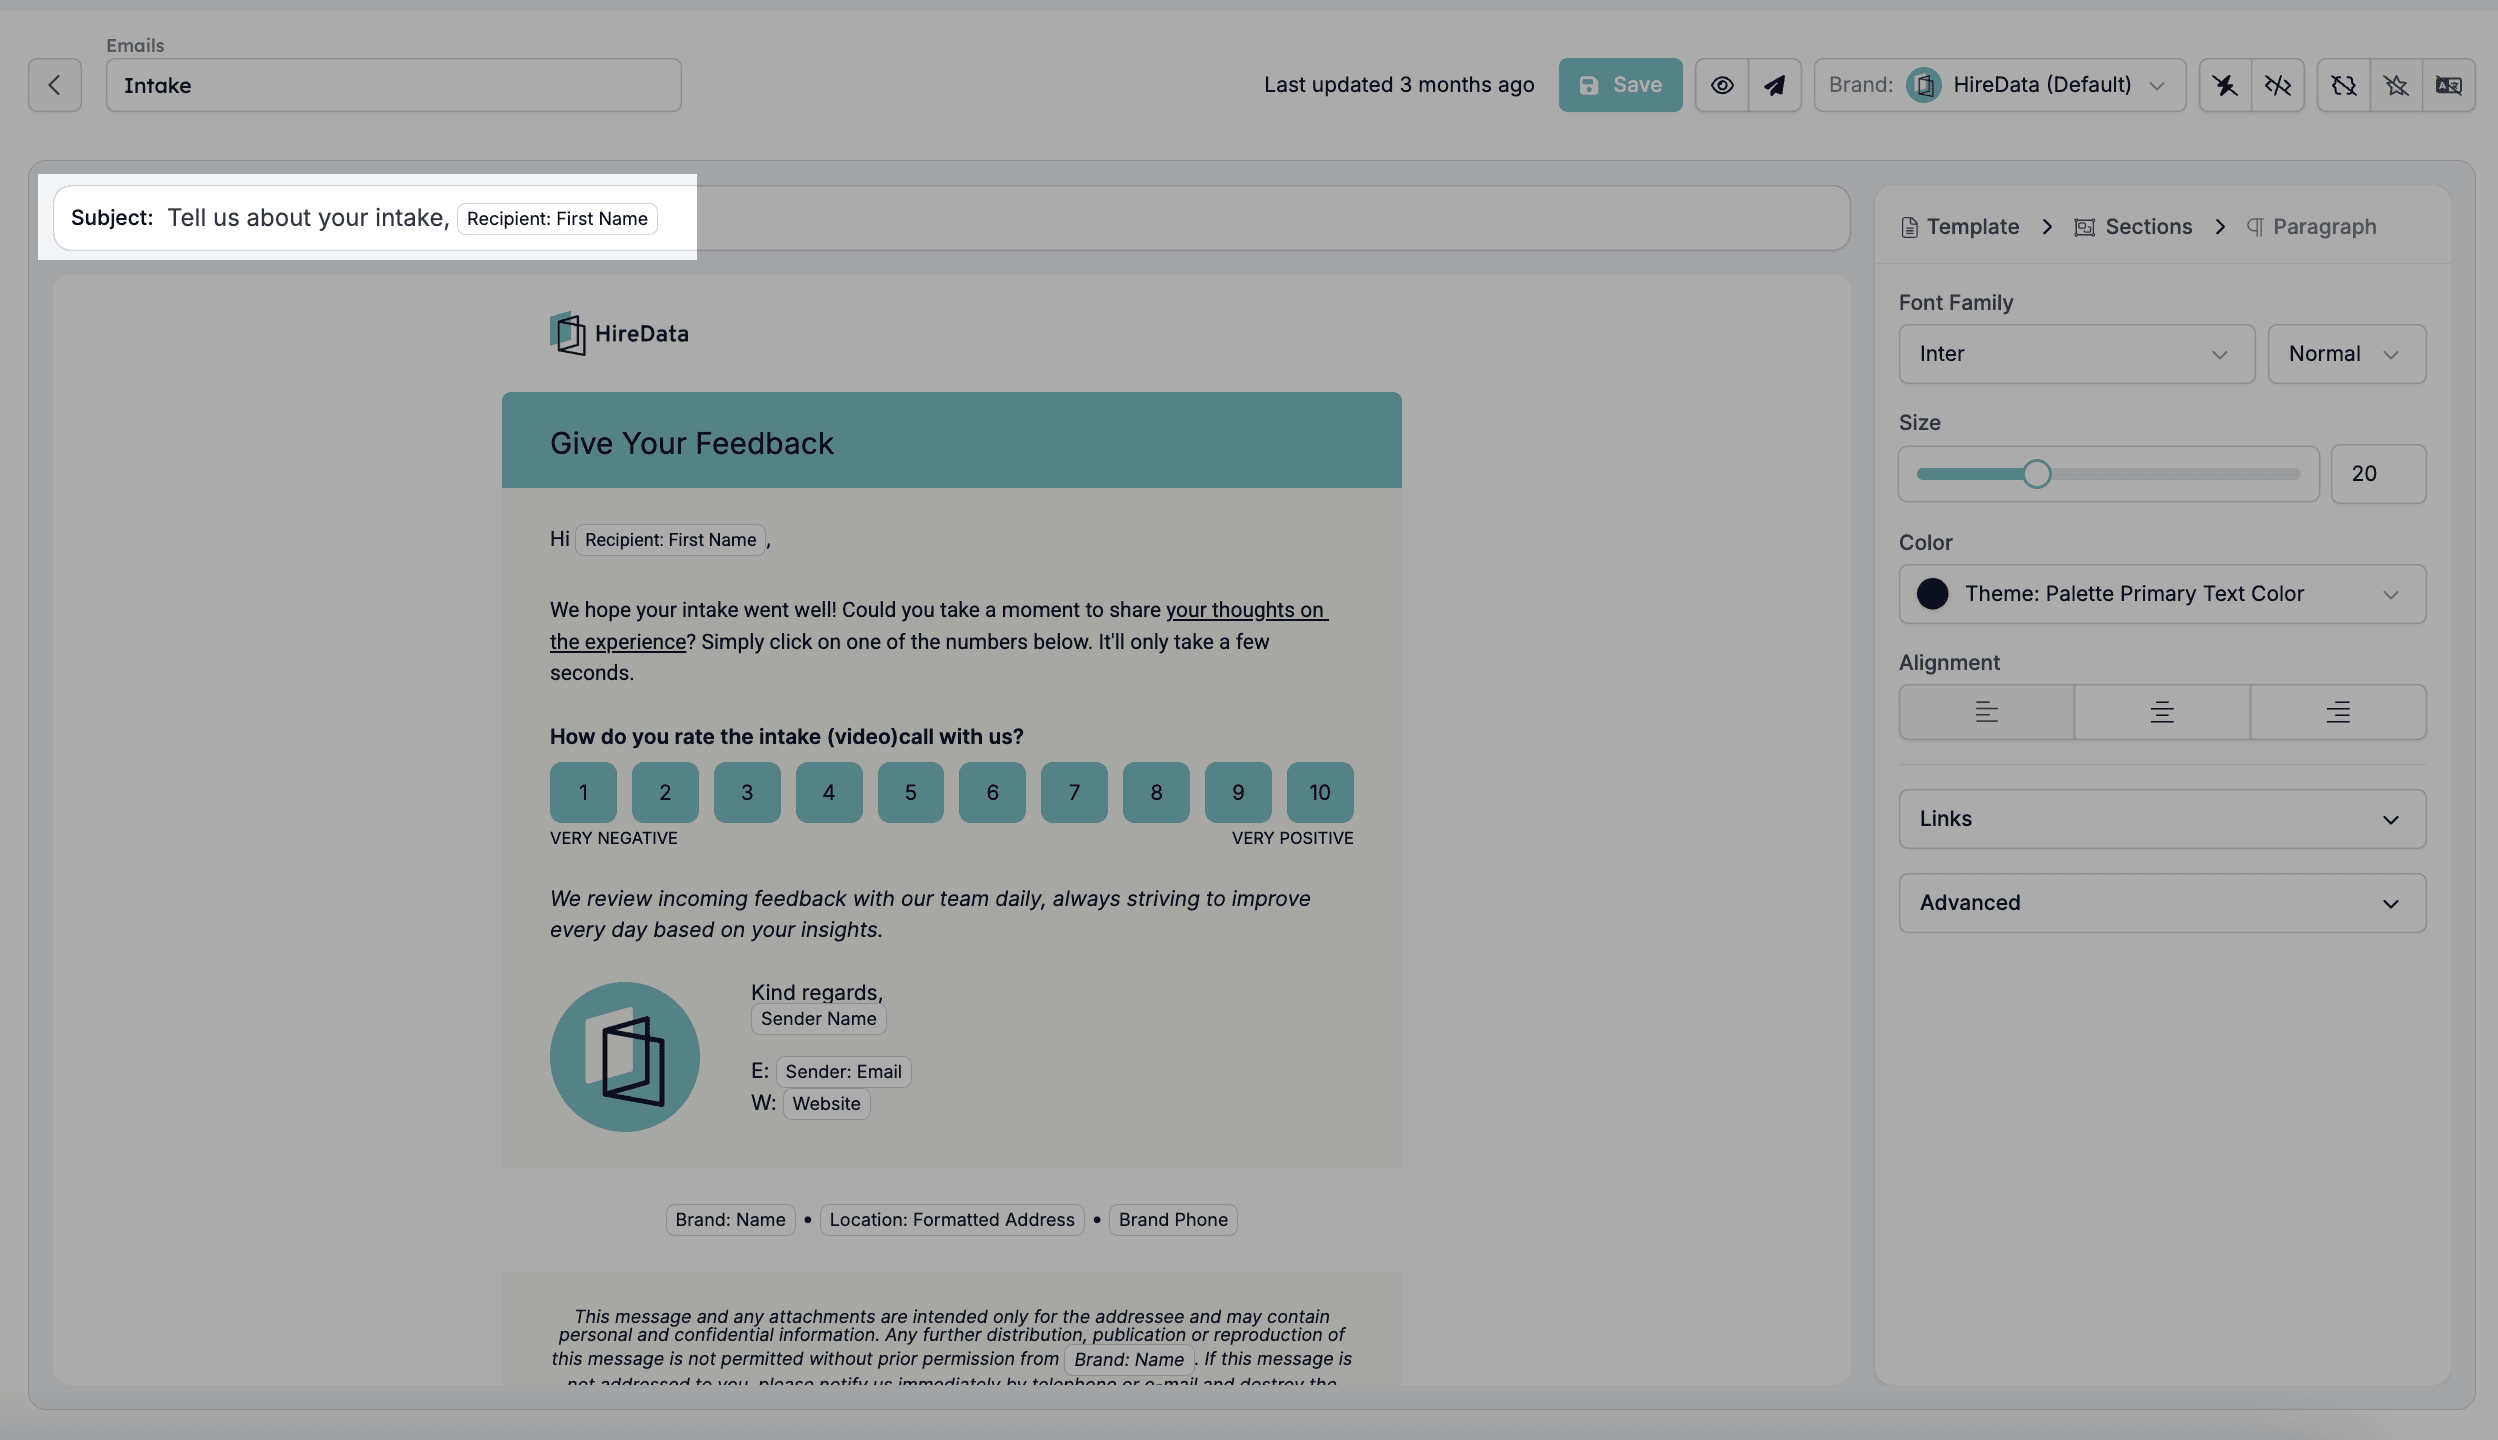The width and height of the screenshot is (2498, 1440).
Task: Toggle the crossed-out sync arrows icon
Action: pyautogui.click(x=2344, y=85)
